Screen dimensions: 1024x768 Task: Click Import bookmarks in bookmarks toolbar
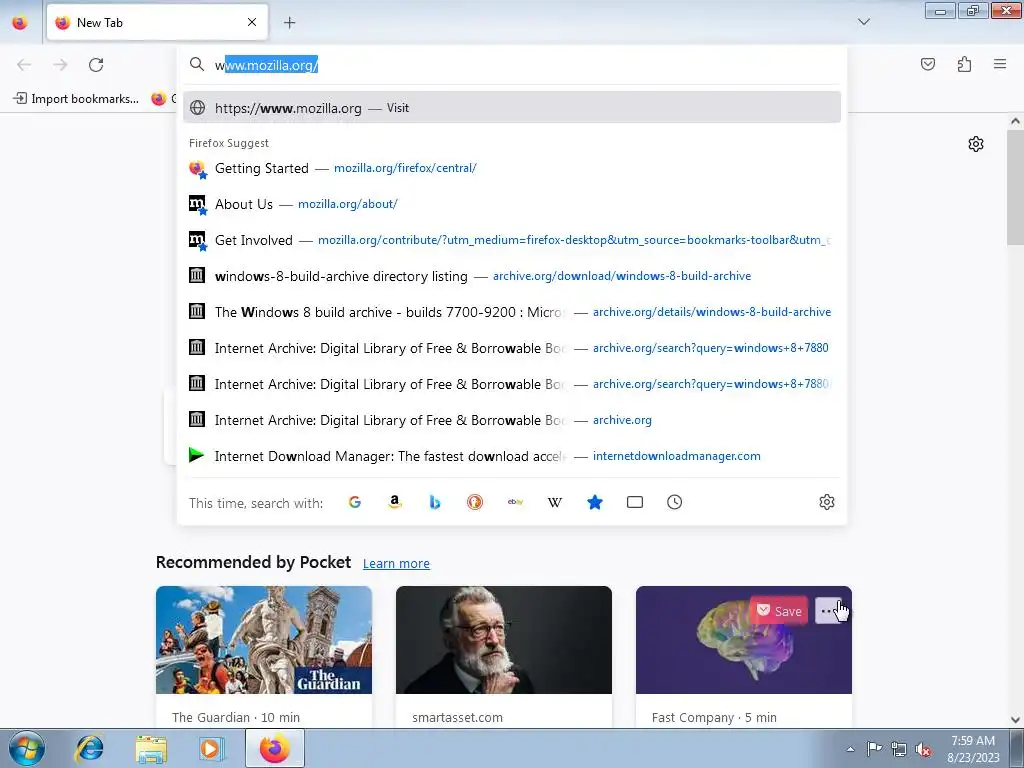pyautogui.click(x=76, y=99)
